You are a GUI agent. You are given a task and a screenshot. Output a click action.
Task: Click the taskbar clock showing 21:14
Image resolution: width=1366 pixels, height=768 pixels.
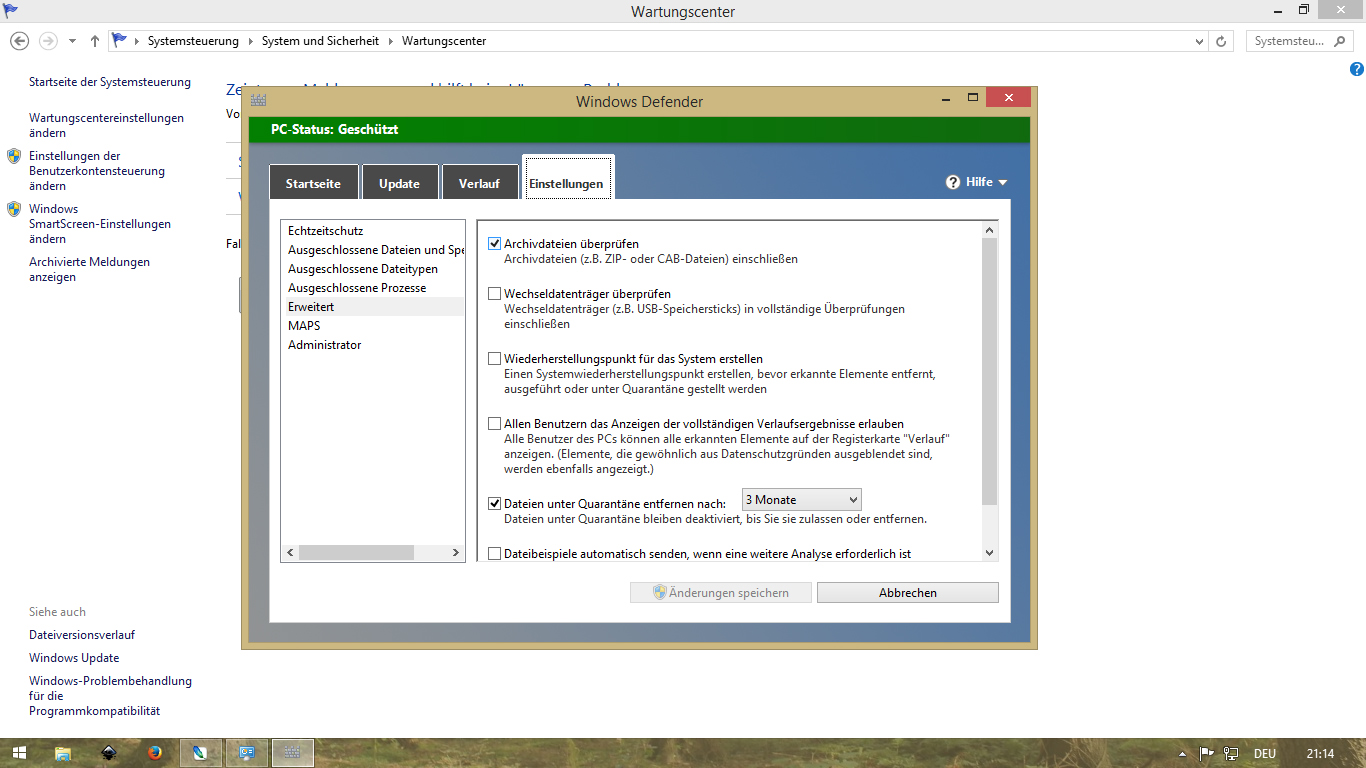click(x=1320, y=753)
